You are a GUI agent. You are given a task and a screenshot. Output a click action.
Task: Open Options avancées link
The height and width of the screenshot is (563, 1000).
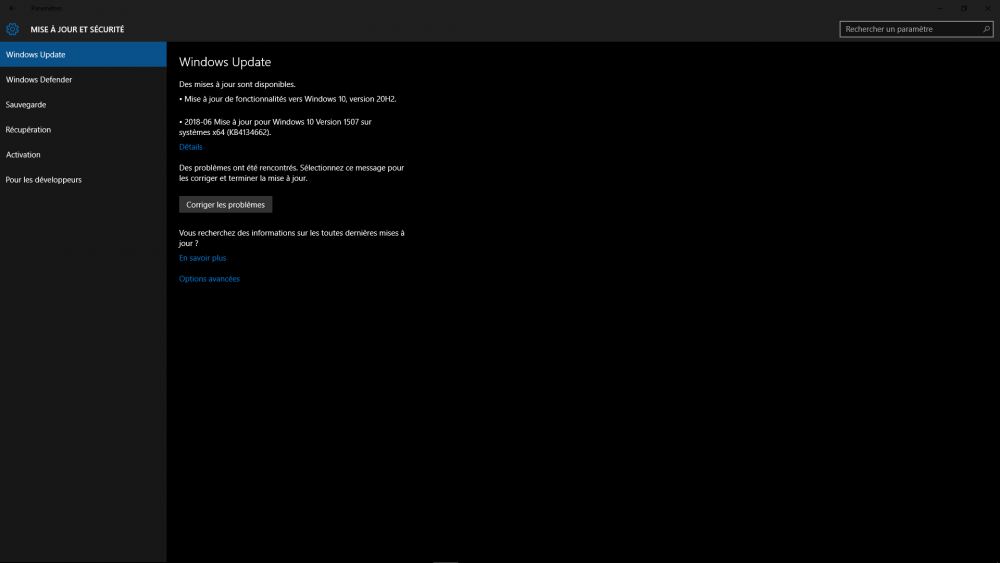(x=209, y=279)
